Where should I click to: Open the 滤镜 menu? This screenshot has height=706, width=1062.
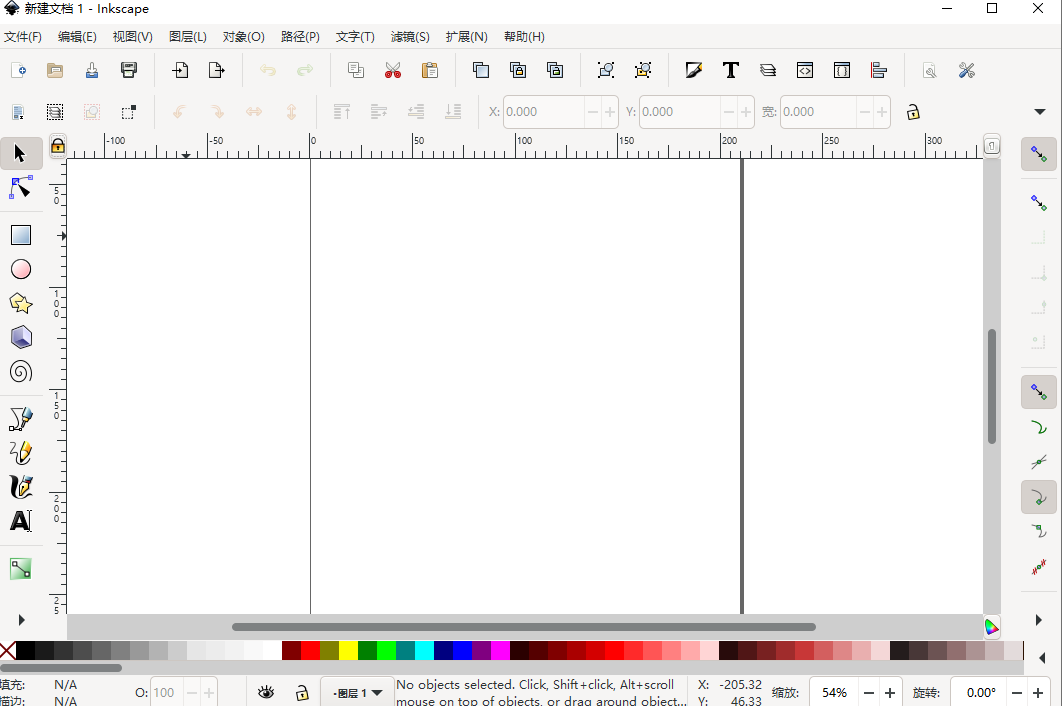[x=409, y=36]
